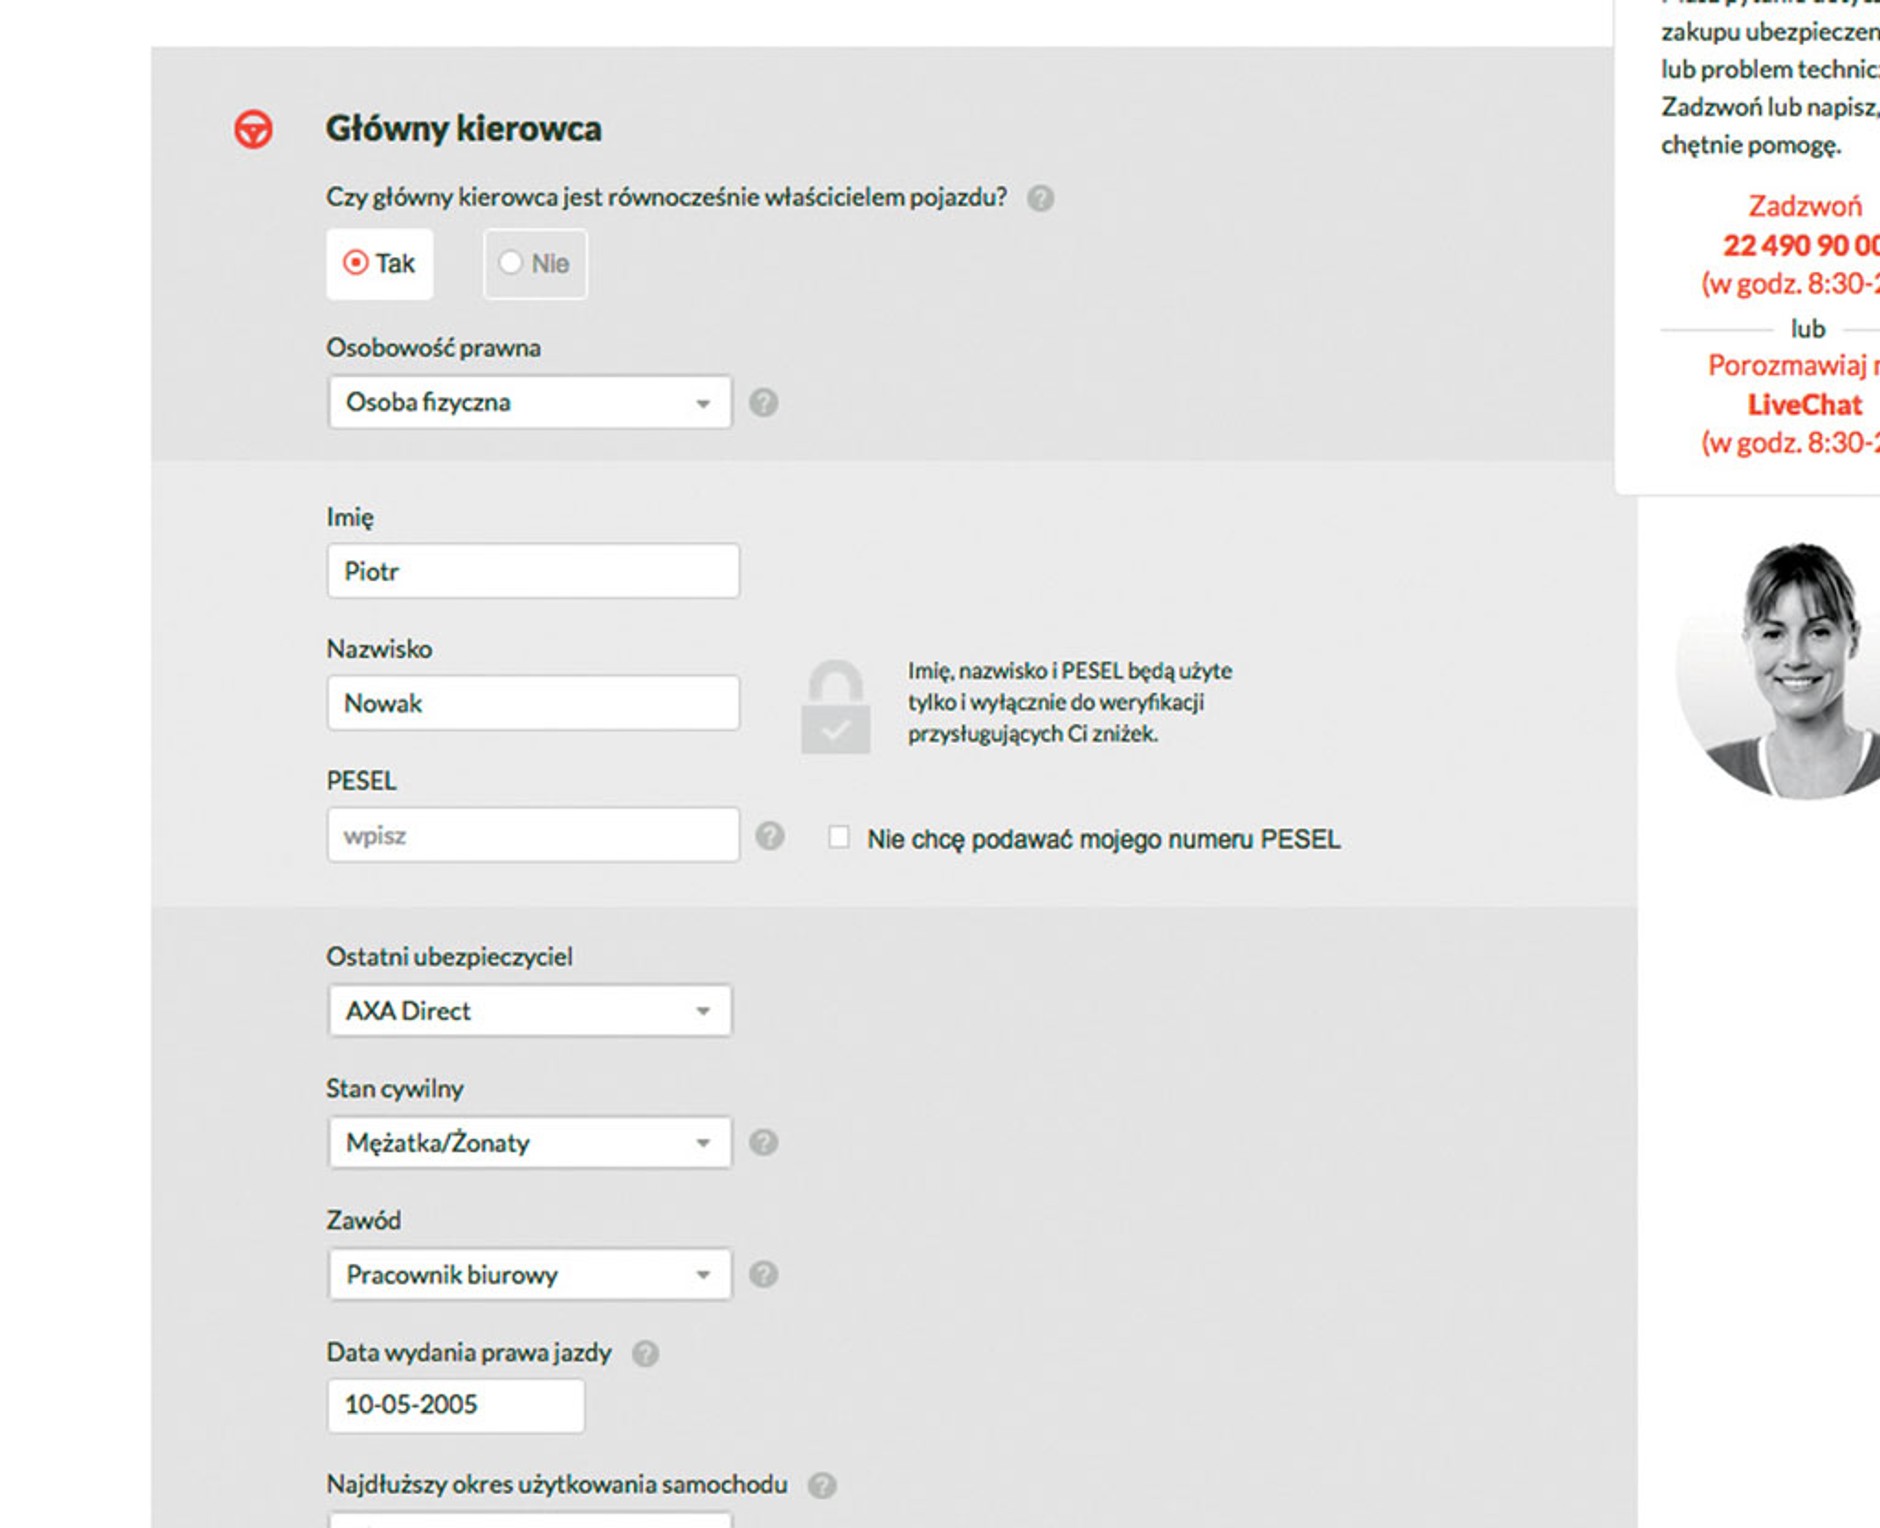Viewport: 1880px width, 1528px height.
Task: Open help for Najdłuższy okres użytkowania samochodu
Action: [x=822, y=1486]
